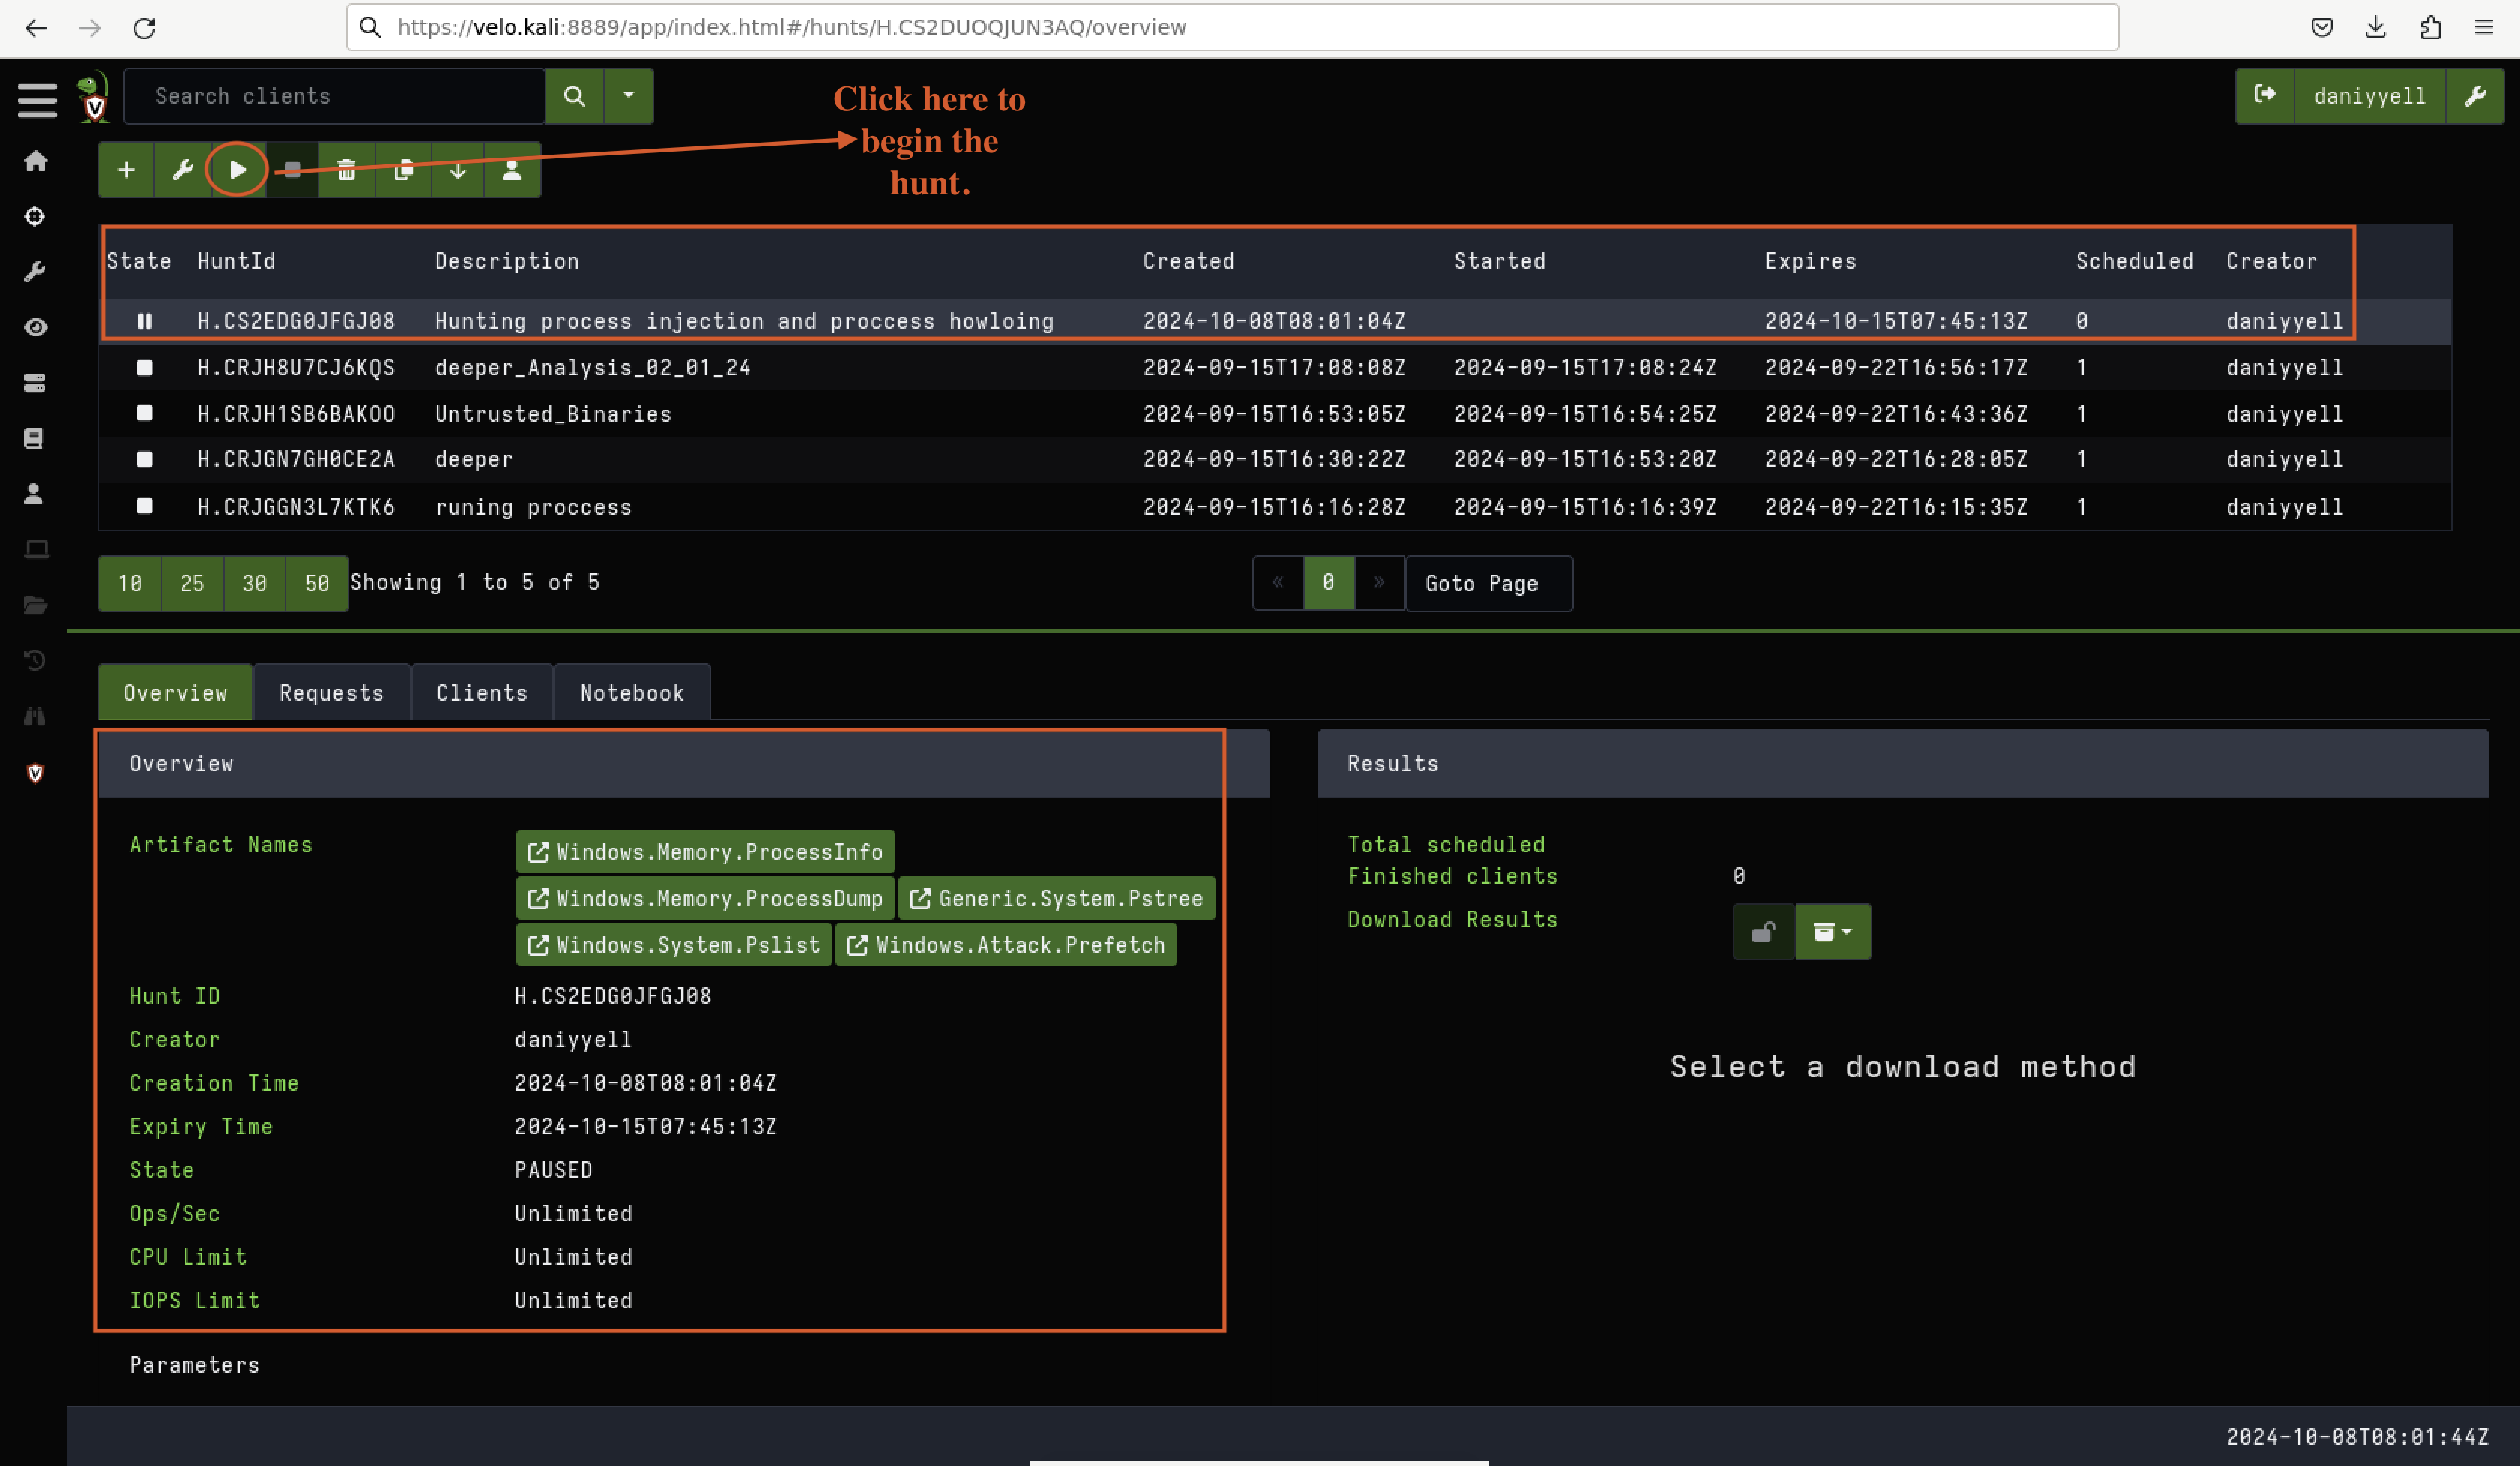2520x1466 pixels.
Task: Open virtual filesystem folder sidebar icon
Action: [x=35, y=605]
